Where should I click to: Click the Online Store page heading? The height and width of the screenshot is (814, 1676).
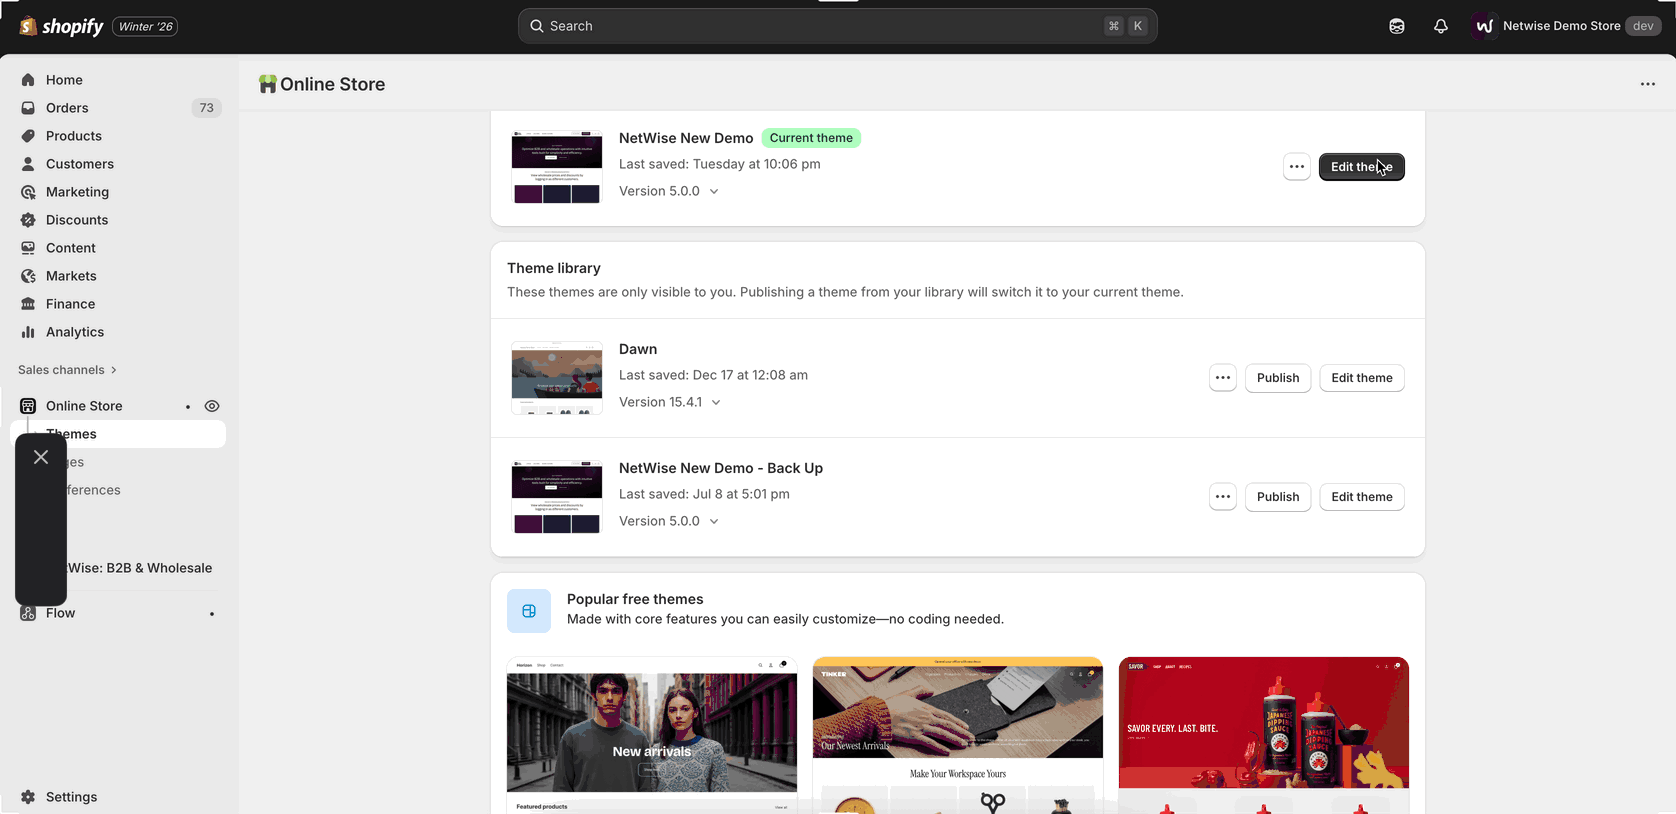pyautogui.click(x=333, y=84)
